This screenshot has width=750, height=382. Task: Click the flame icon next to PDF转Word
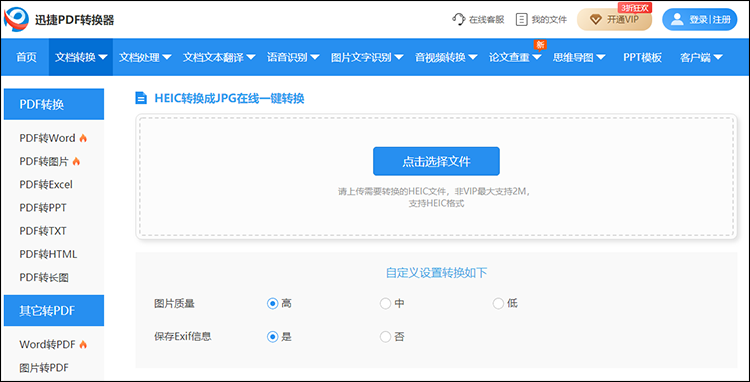83,138
